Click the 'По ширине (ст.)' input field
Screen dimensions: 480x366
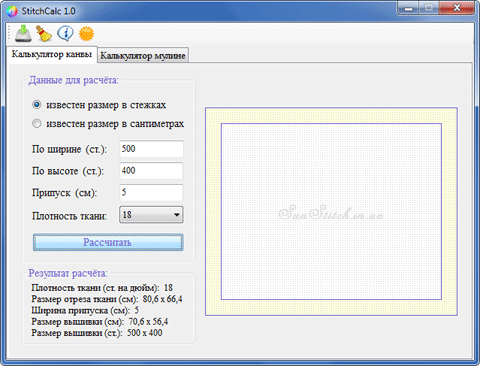pyautogui.click(x=151, y=149)
